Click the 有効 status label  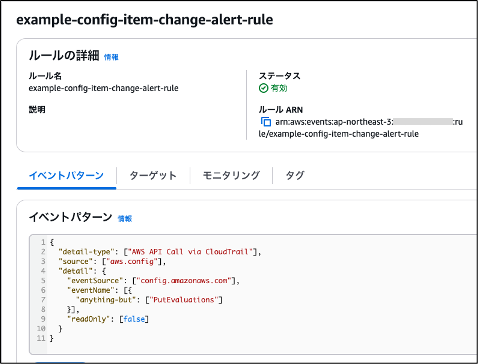(279, 88)
